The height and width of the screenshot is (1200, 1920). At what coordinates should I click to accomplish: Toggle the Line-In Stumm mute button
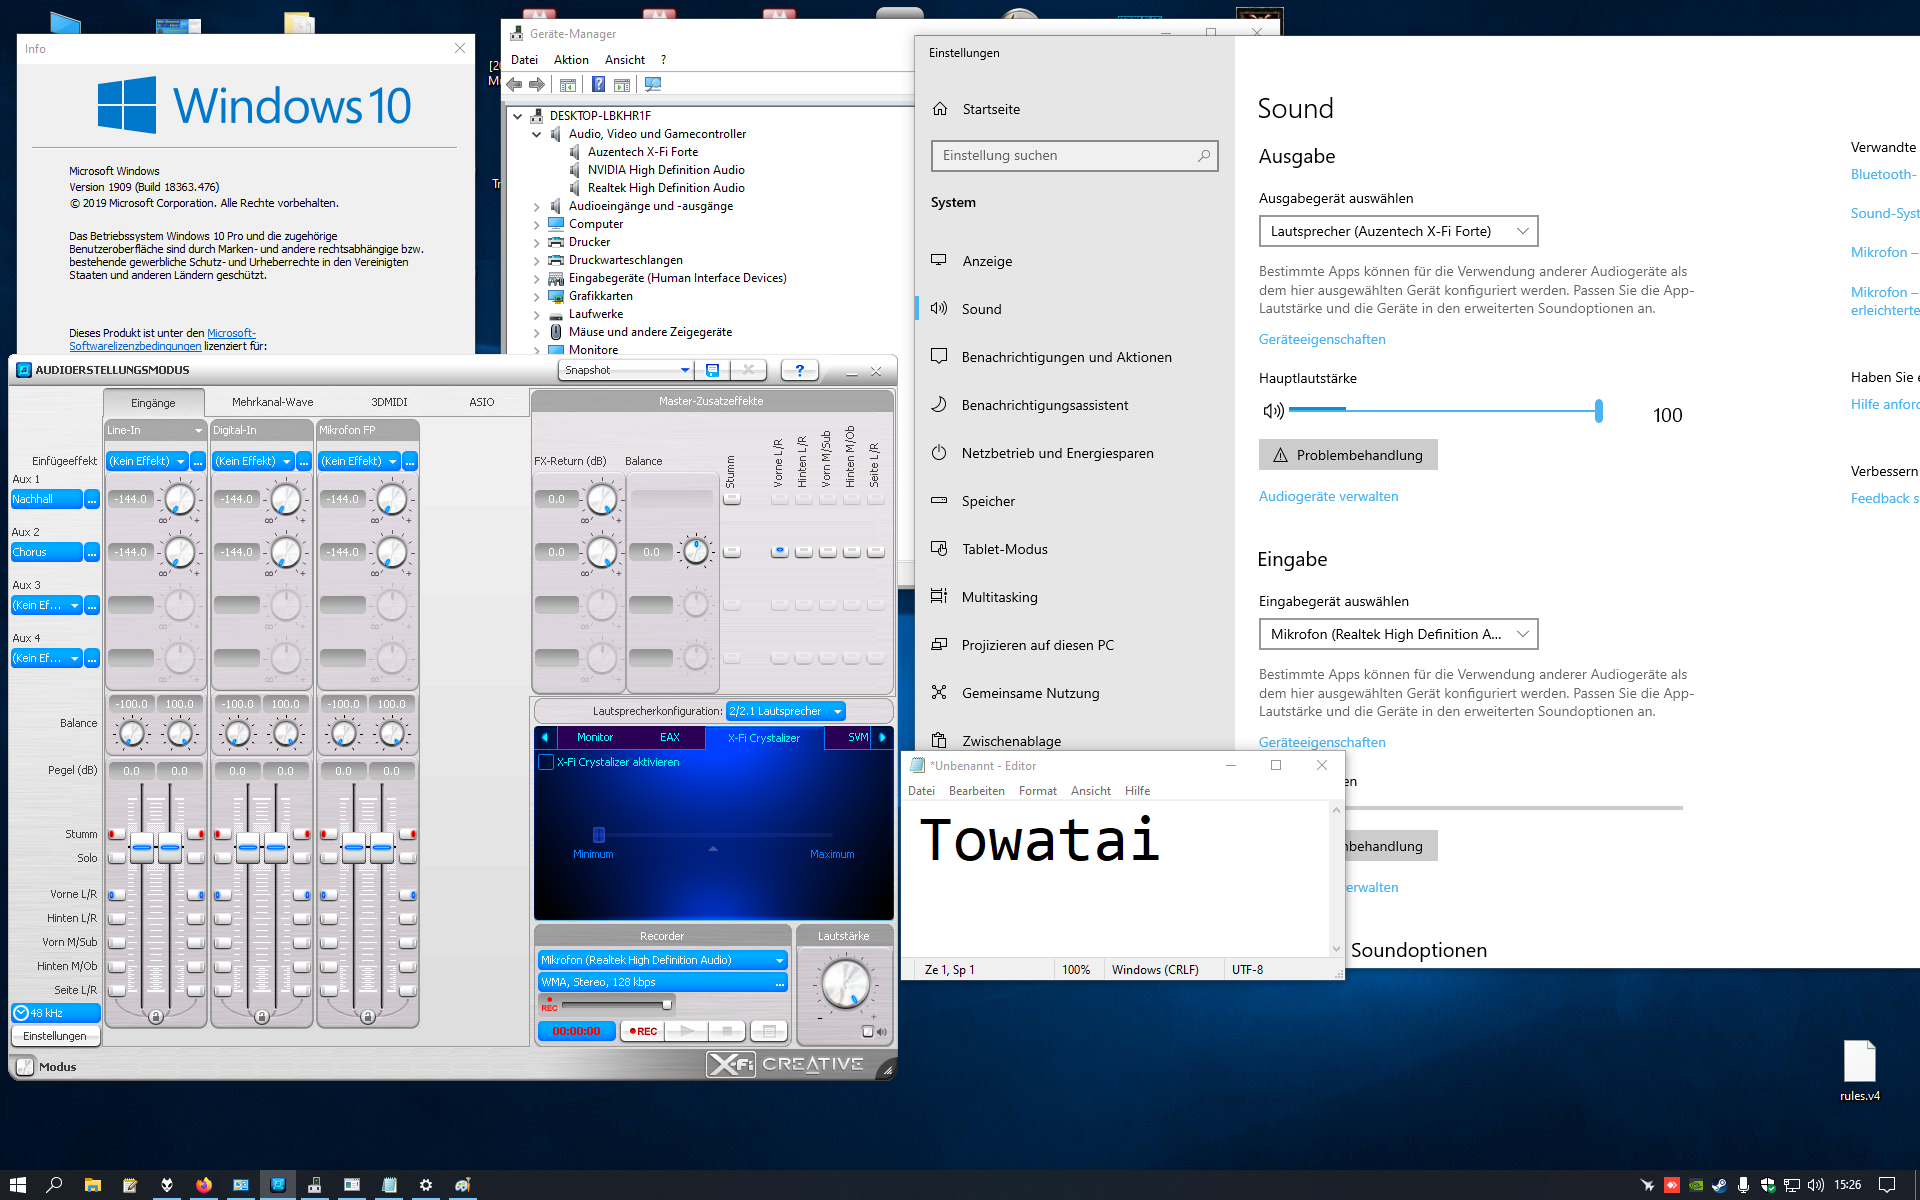tap(117, 834)
